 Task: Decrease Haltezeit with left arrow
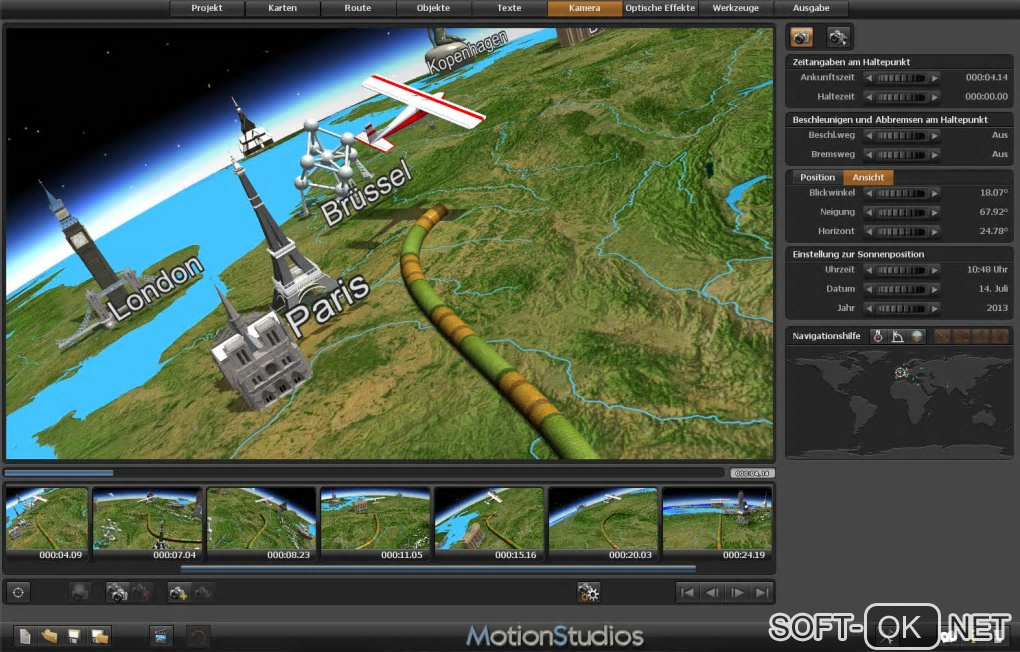868,97
